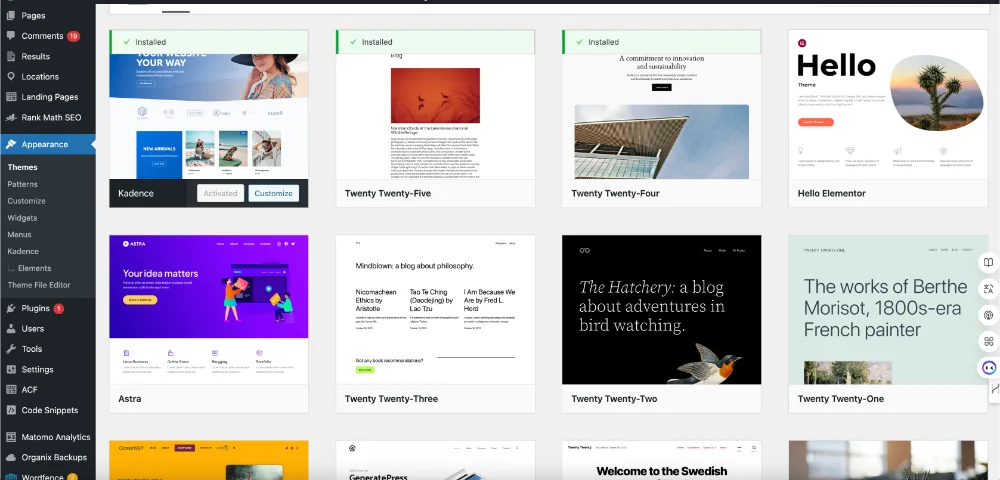Open the Customize submenu item in the sidebar

coord(26,201)
